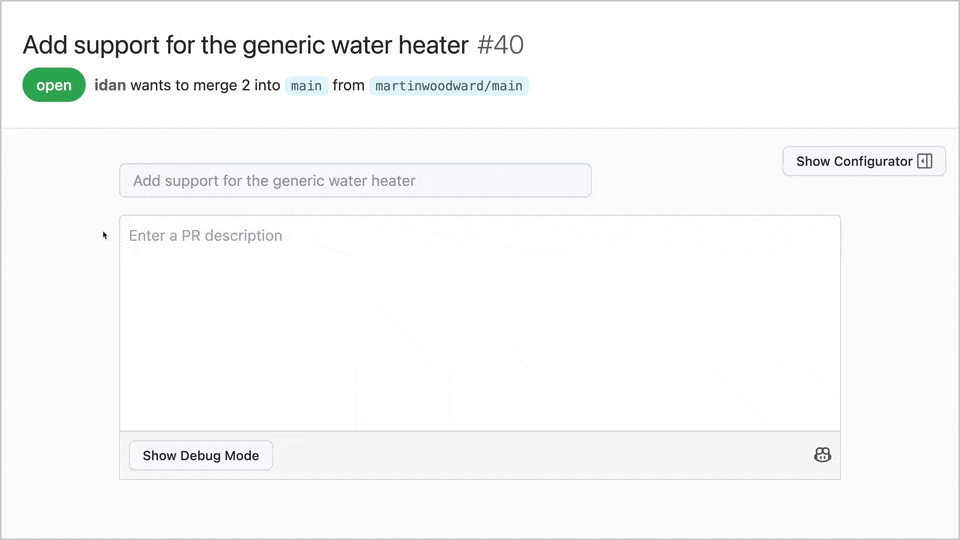Toggle Show Debug Mode
This screenshot has height=540, width=960.
201,456
